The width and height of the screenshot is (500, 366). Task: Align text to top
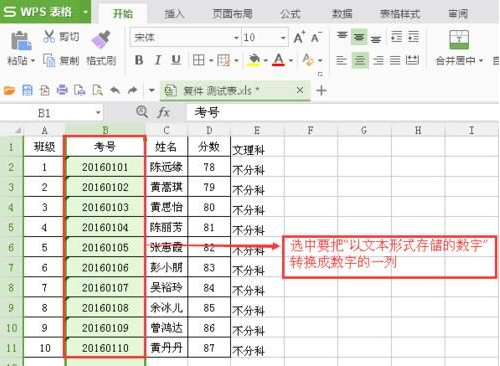pyautogui.click(x=342, y=36)
